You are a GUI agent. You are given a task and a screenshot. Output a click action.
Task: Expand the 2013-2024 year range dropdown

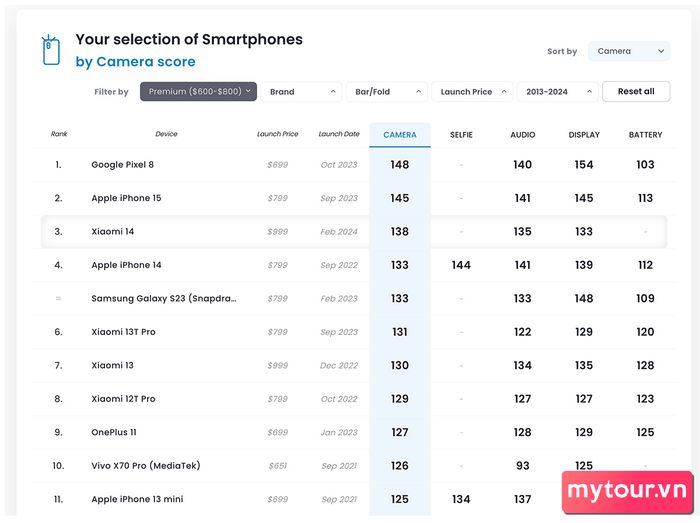pos(558,92)
